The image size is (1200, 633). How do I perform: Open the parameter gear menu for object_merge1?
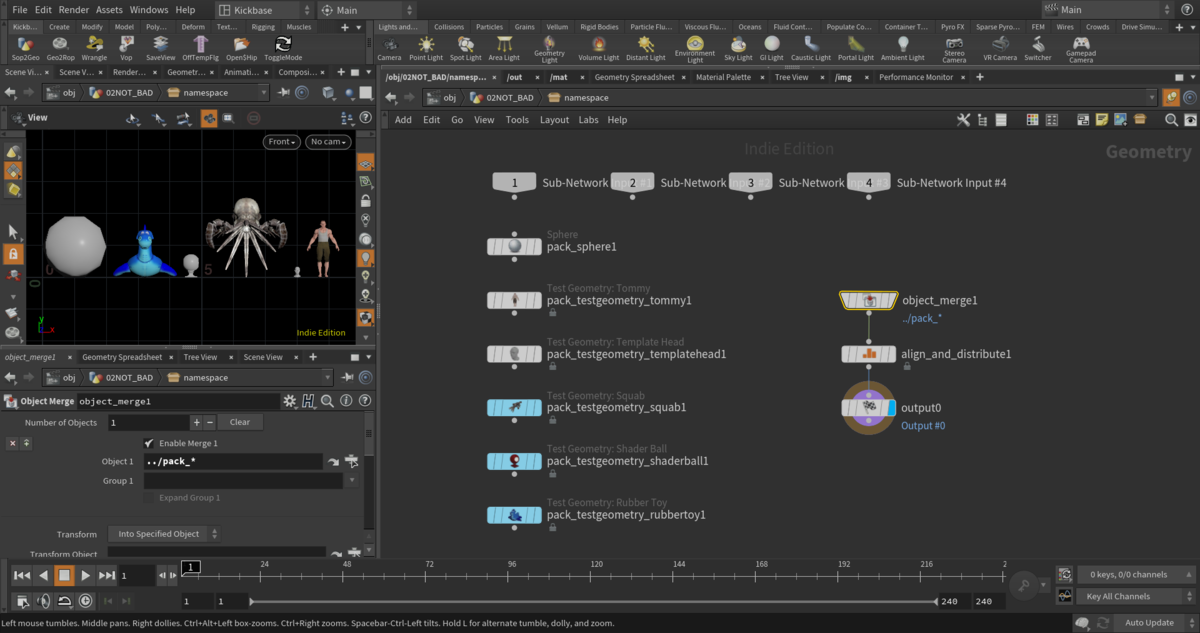[x=290, y=401]
